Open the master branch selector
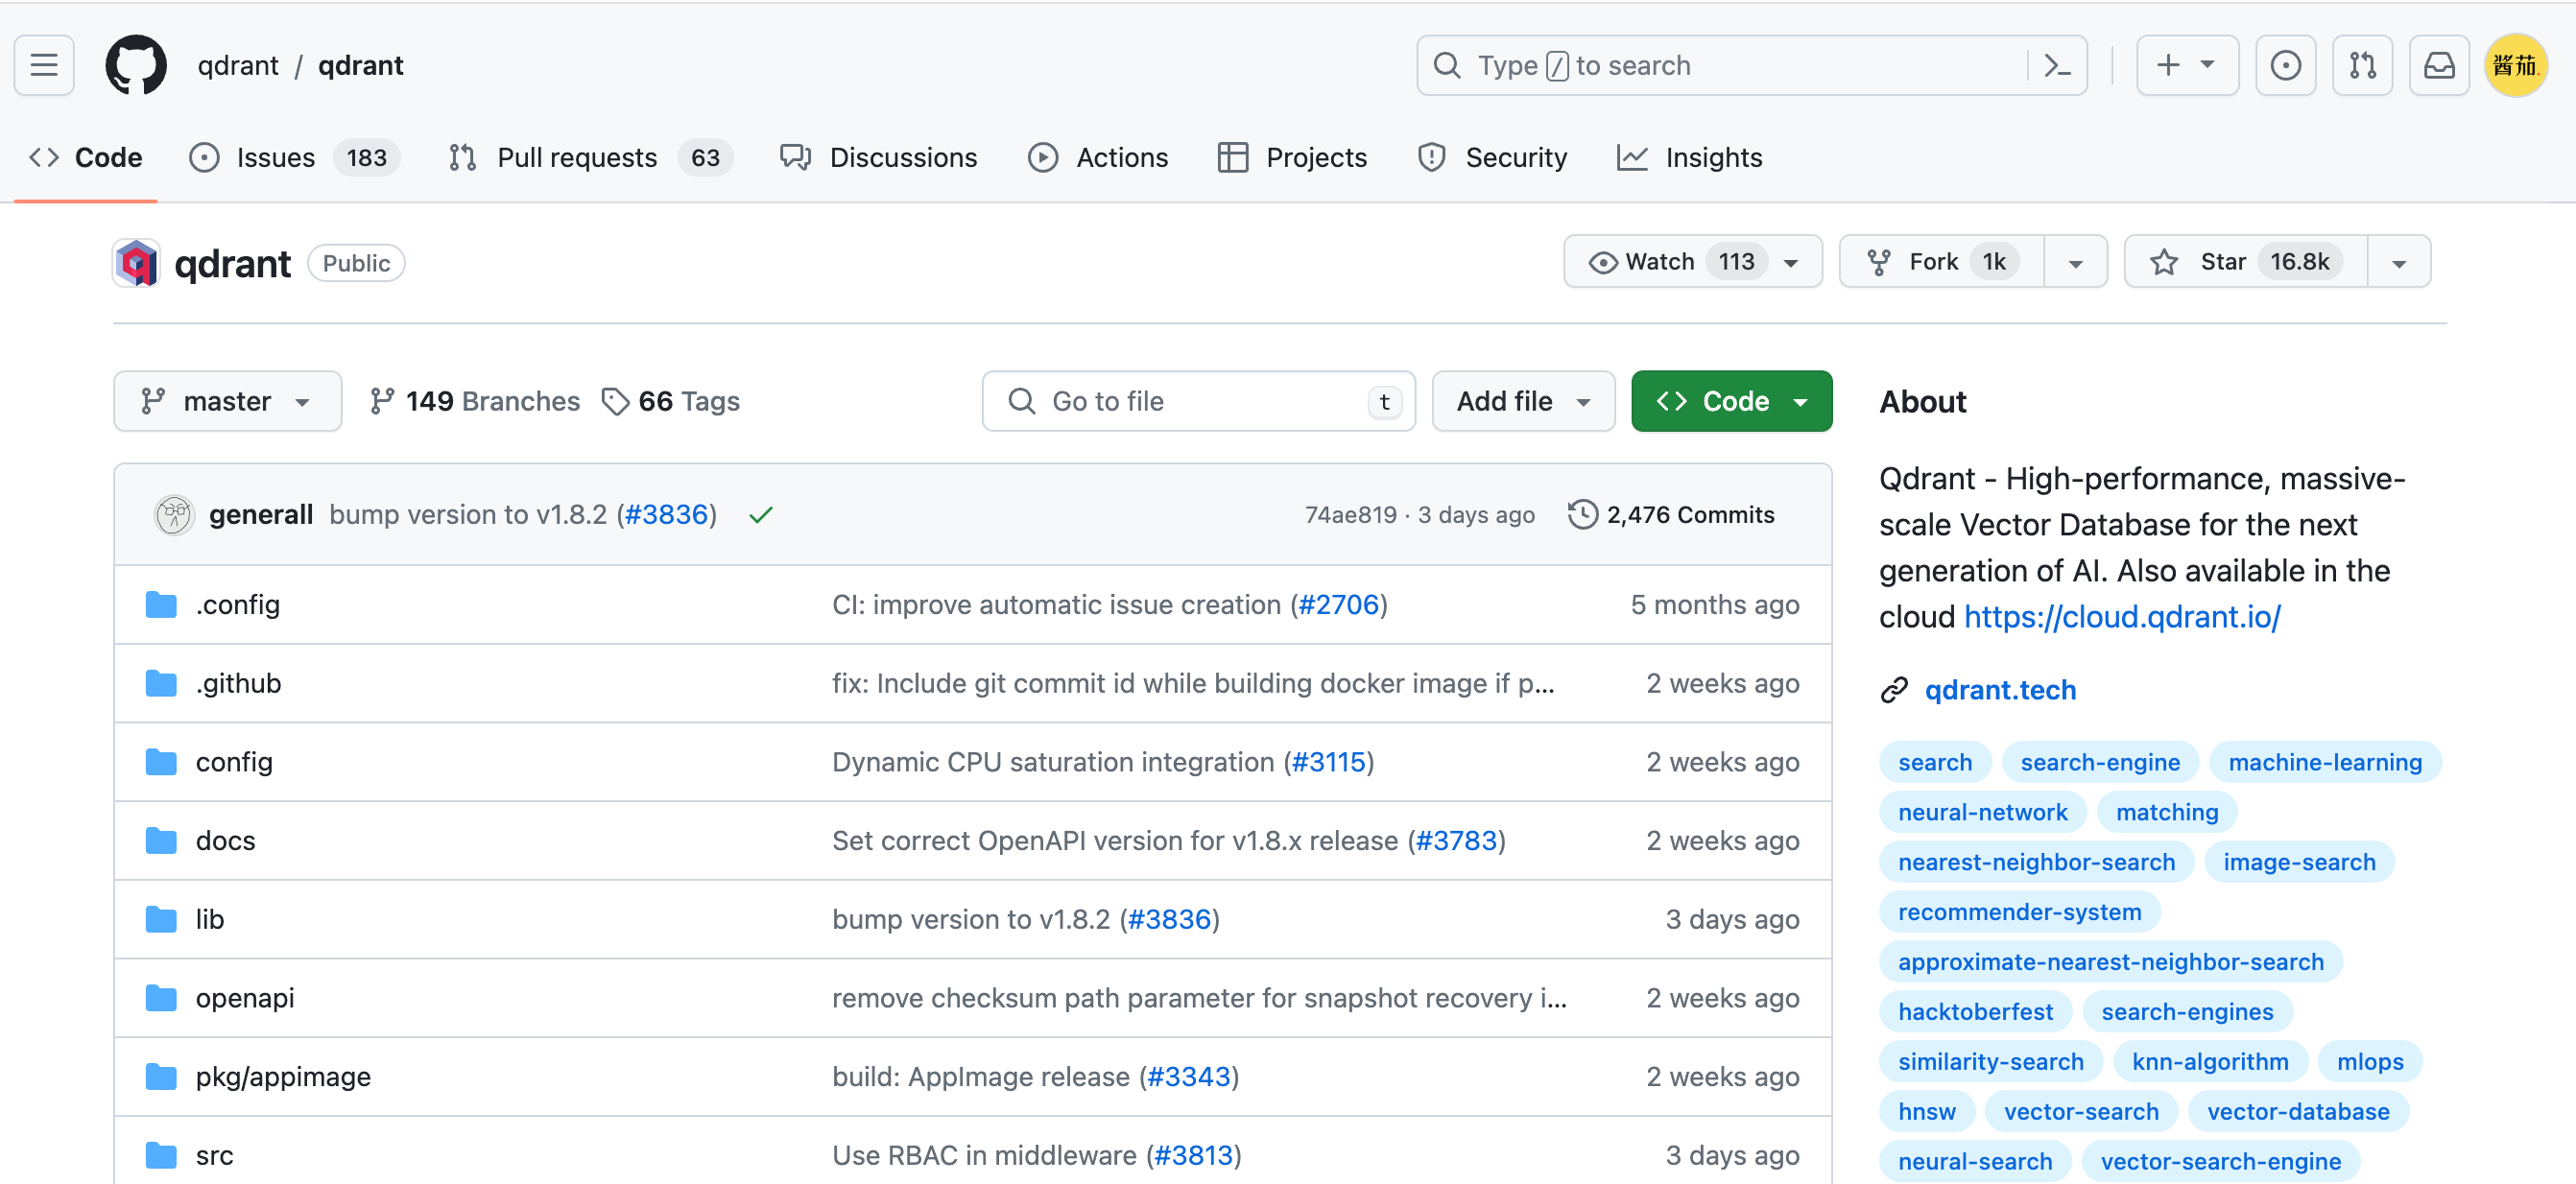Viewport: 2576px width, 1184px height. pos(227,401)
